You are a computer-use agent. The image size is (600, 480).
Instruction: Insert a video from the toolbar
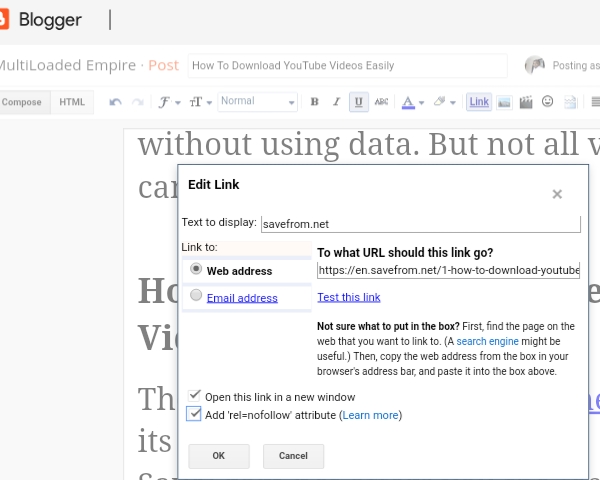526,102
